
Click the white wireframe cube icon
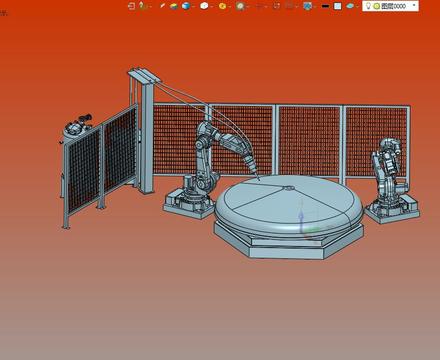204,6
